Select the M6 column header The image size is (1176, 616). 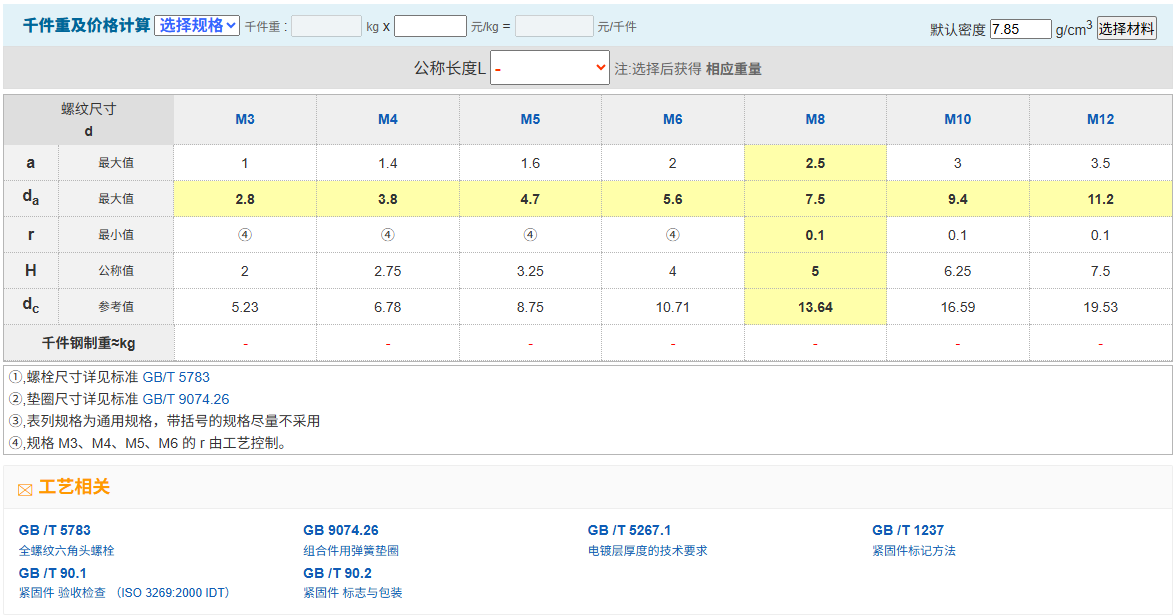[673, 119]
